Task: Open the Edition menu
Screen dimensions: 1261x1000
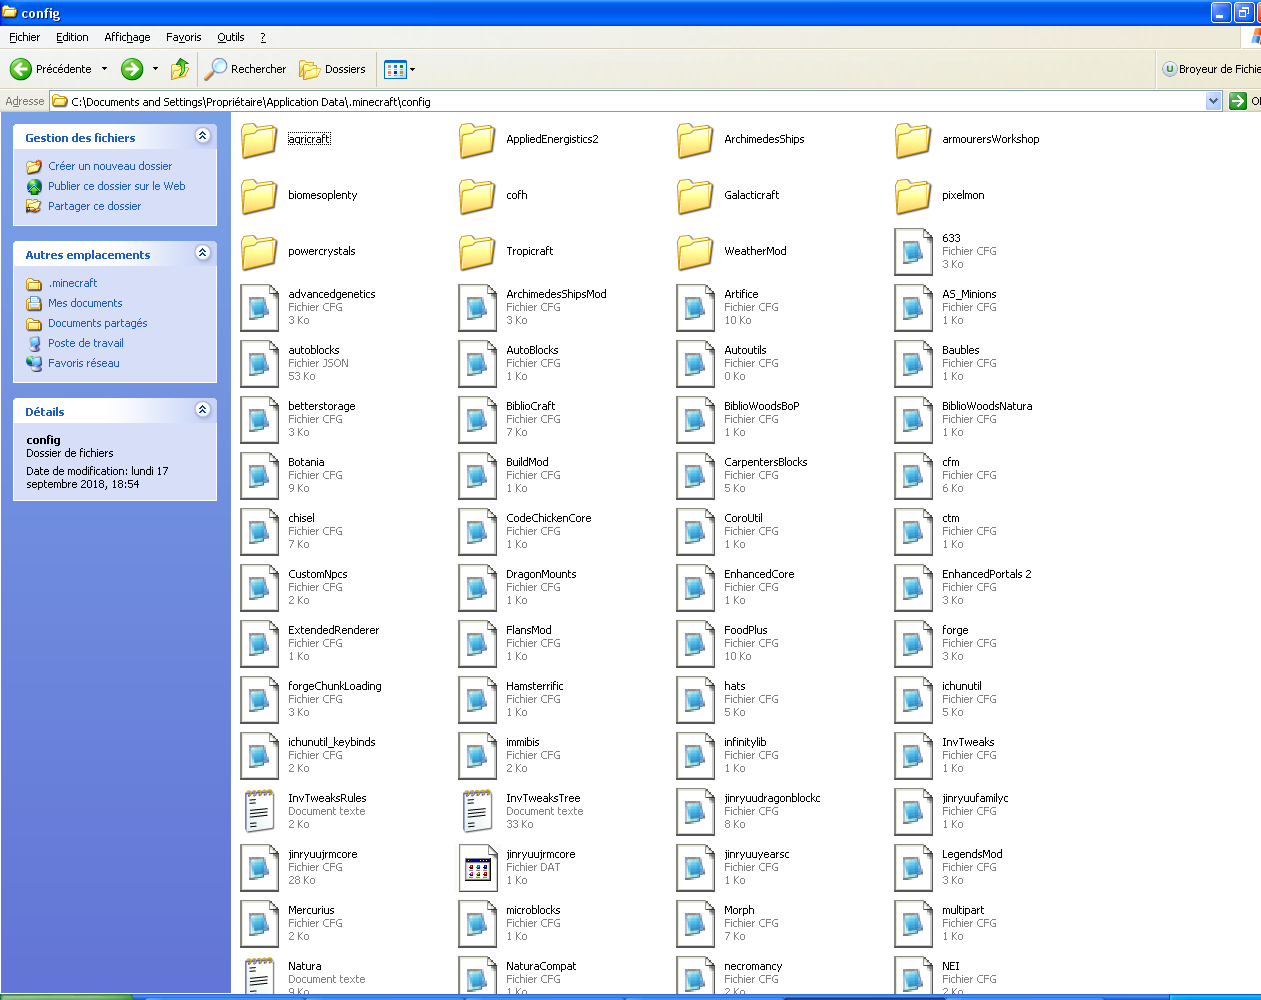Action: pyautogui.click(x=72, y=37)
